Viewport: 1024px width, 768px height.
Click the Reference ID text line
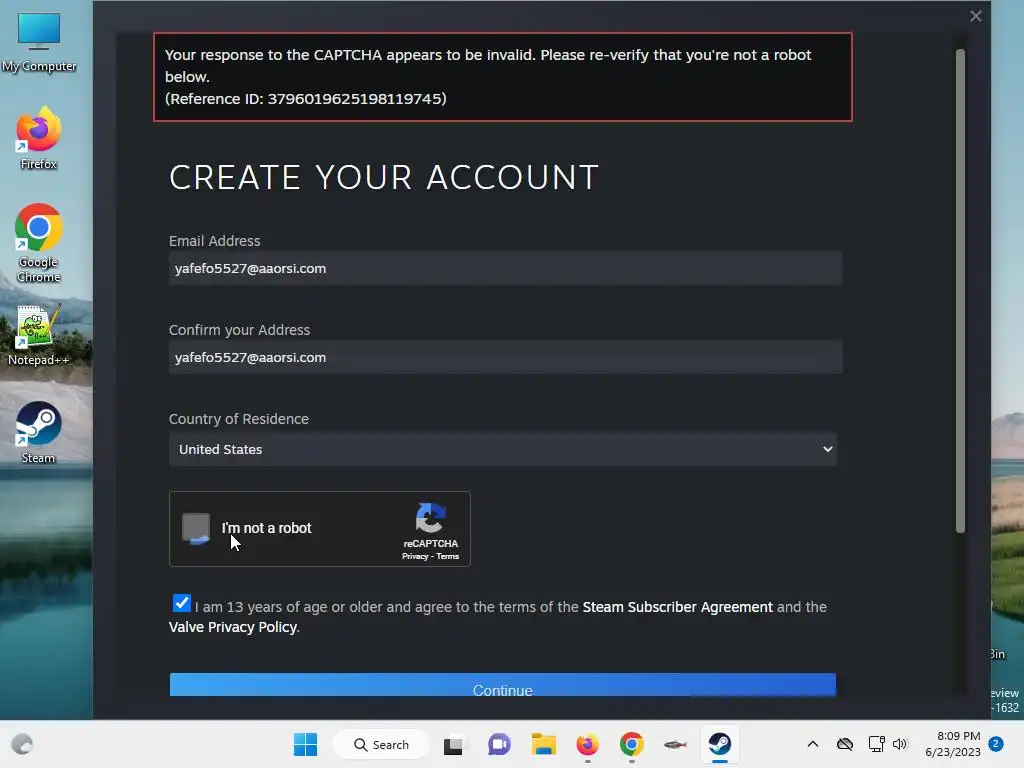click(x=306, y=99)
